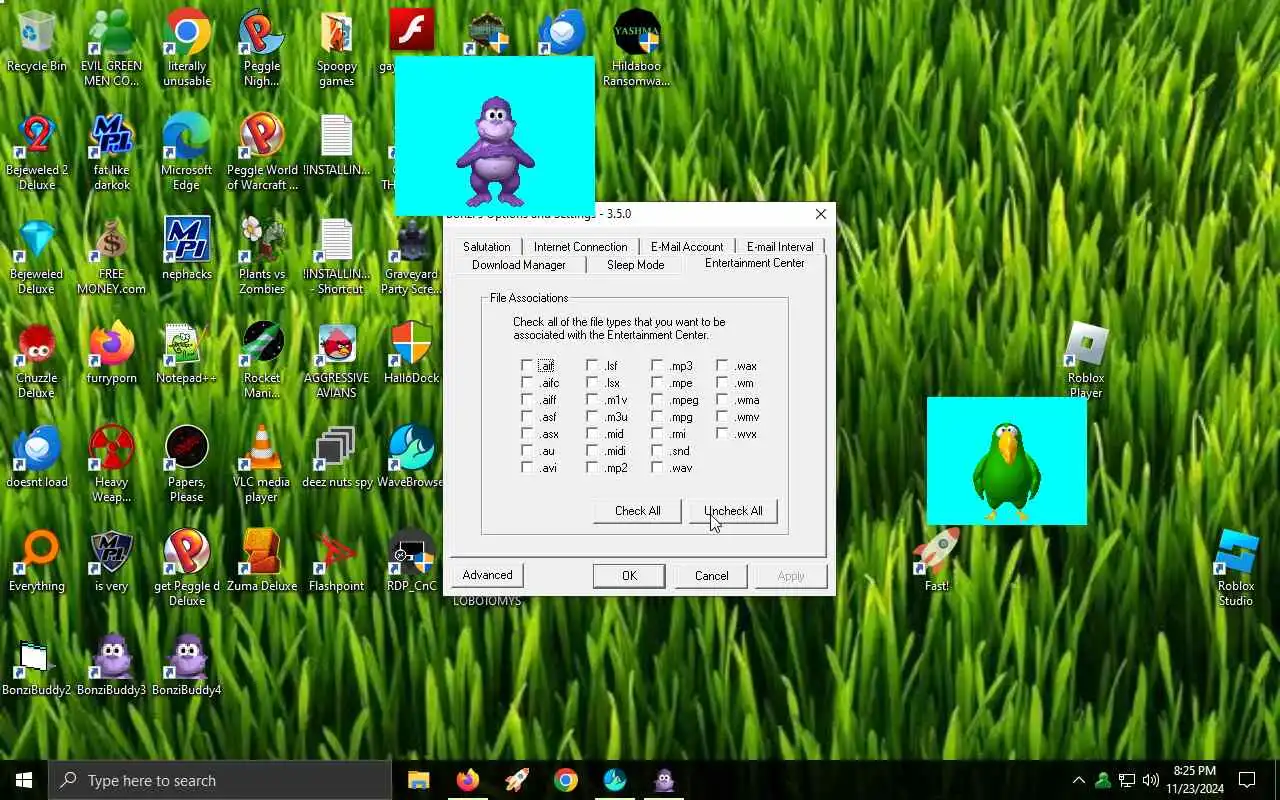Select the AGGRESSIVE AVIANS icon
The image size is (1280, 800).
[337, 360]
